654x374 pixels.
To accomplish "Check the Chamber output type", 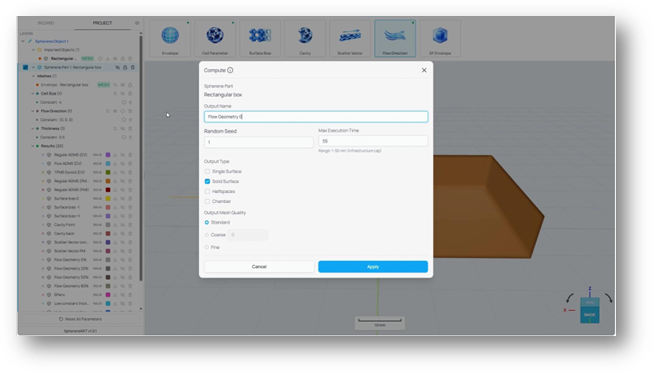I will (x=207, y=201).
